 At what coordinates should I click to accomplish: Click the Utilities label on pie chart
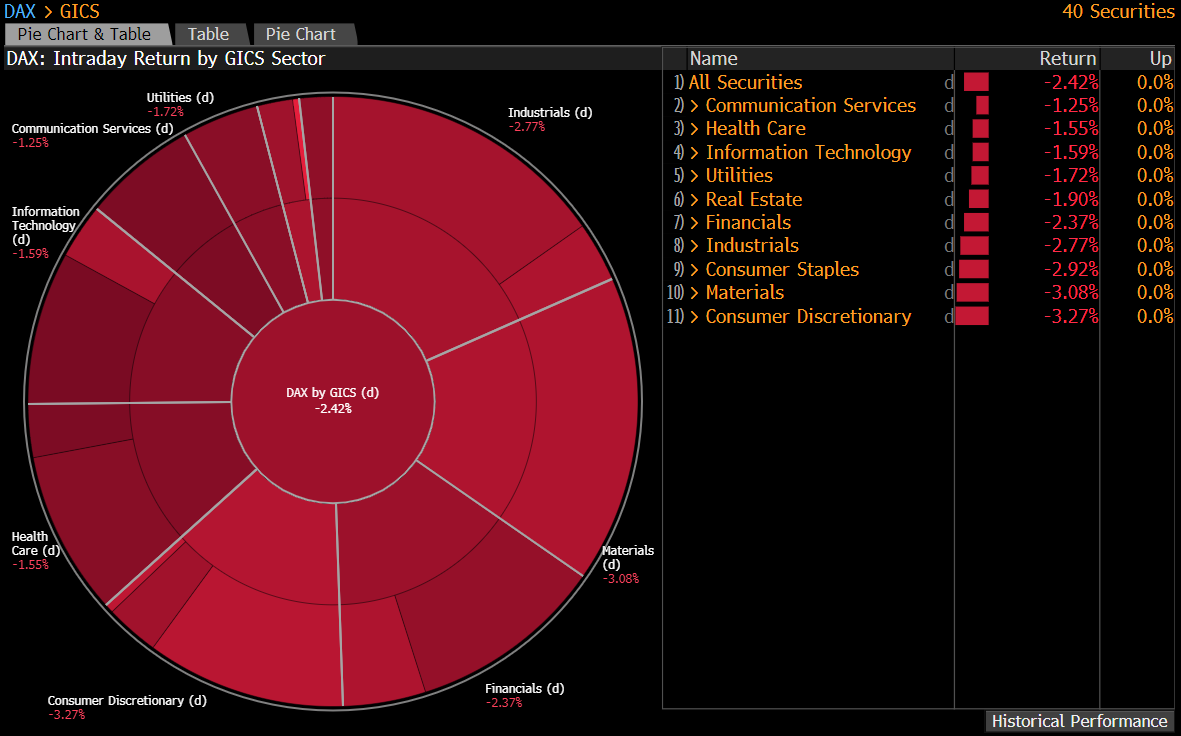click(x=180, y=98)
